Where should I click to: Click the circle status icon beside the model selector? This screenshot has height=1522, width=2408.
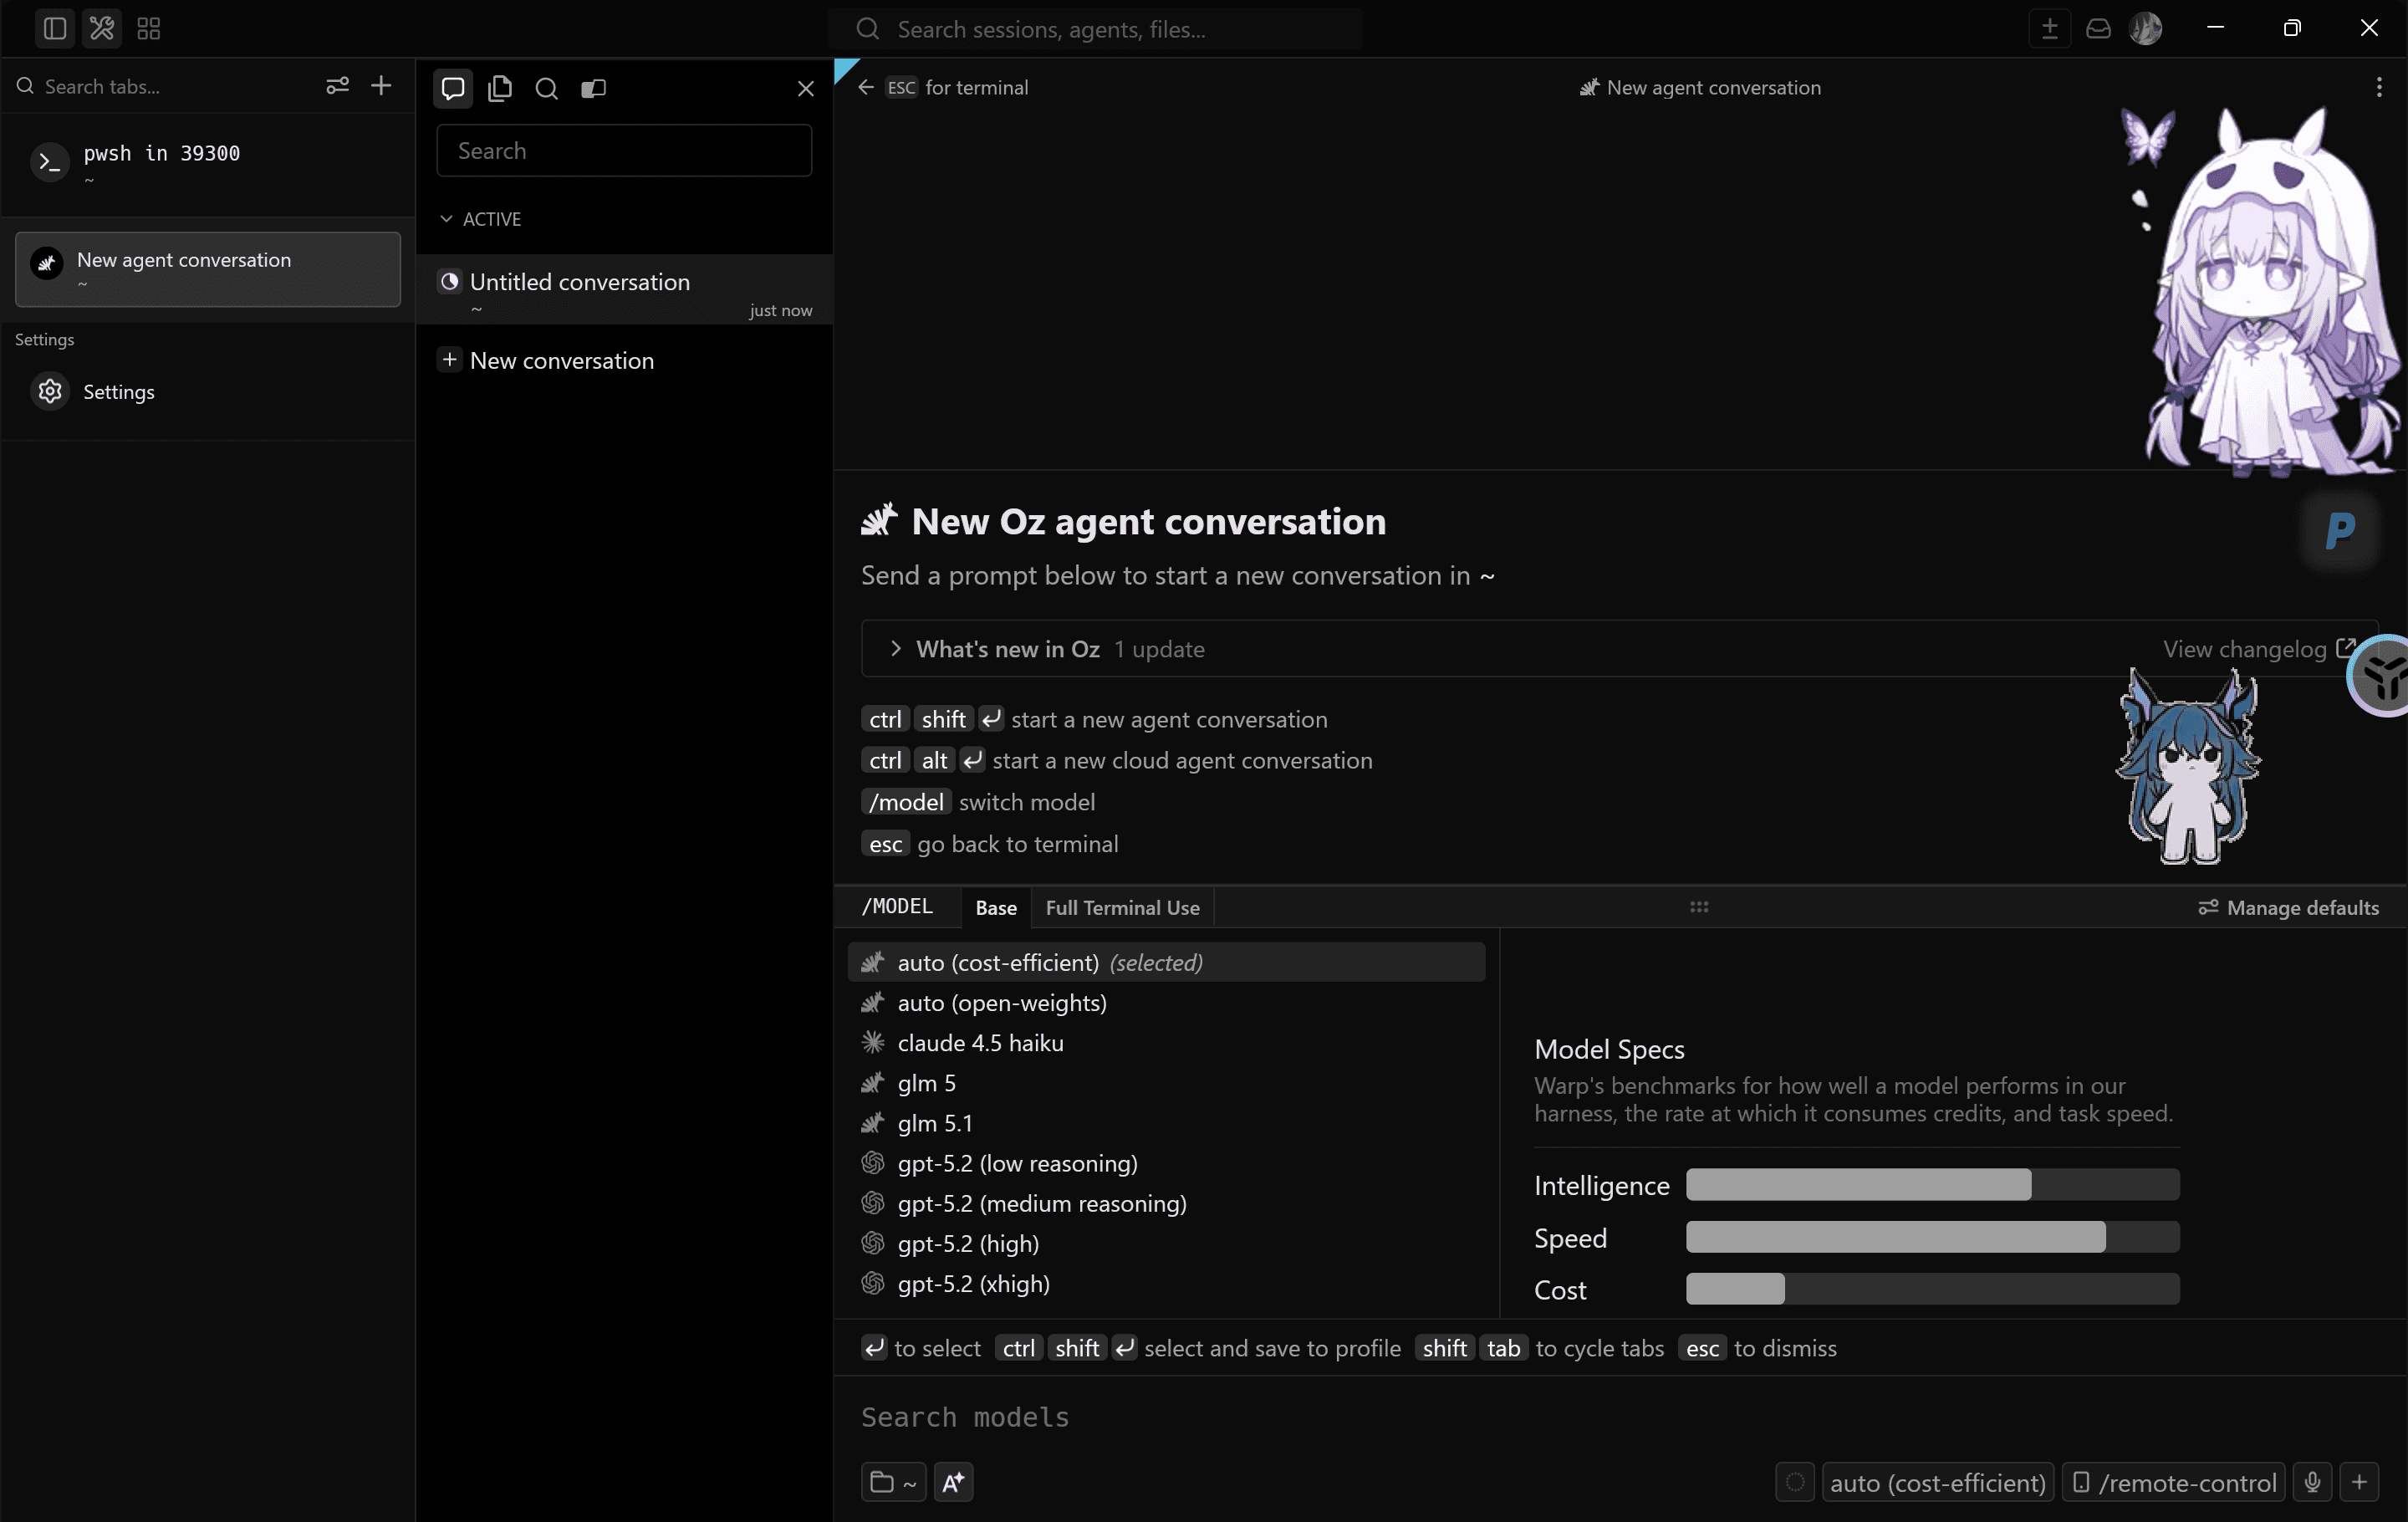coord(1795,1481)
